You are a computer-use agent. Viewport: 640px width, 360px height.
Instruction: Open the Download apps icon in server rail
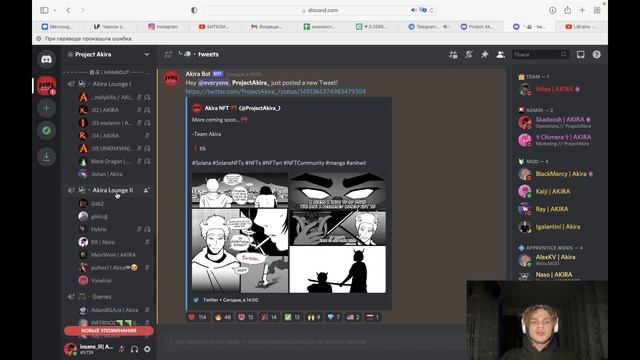[47, 156]
